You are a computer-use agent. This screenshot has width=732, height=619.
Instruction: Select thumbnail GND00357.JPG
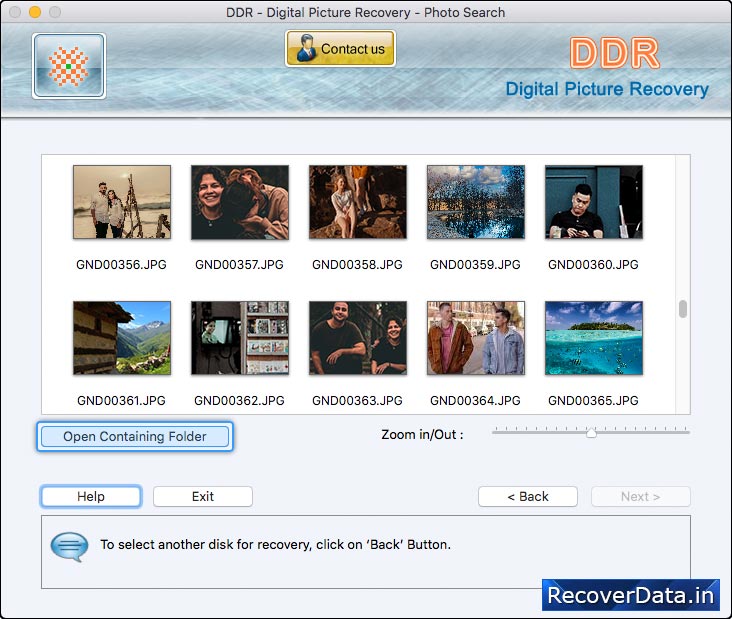point(240,202)
